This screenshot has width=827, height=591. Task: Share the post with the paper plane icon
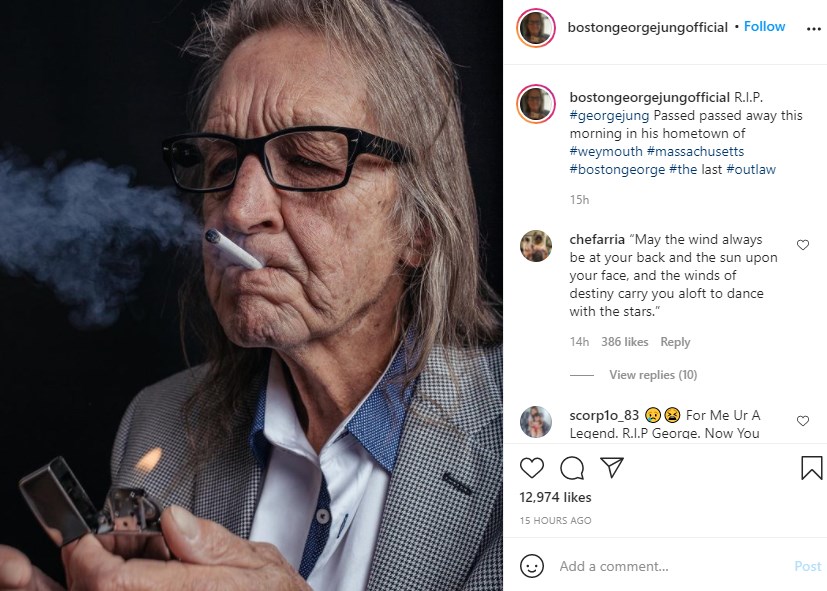coord(611,467)
